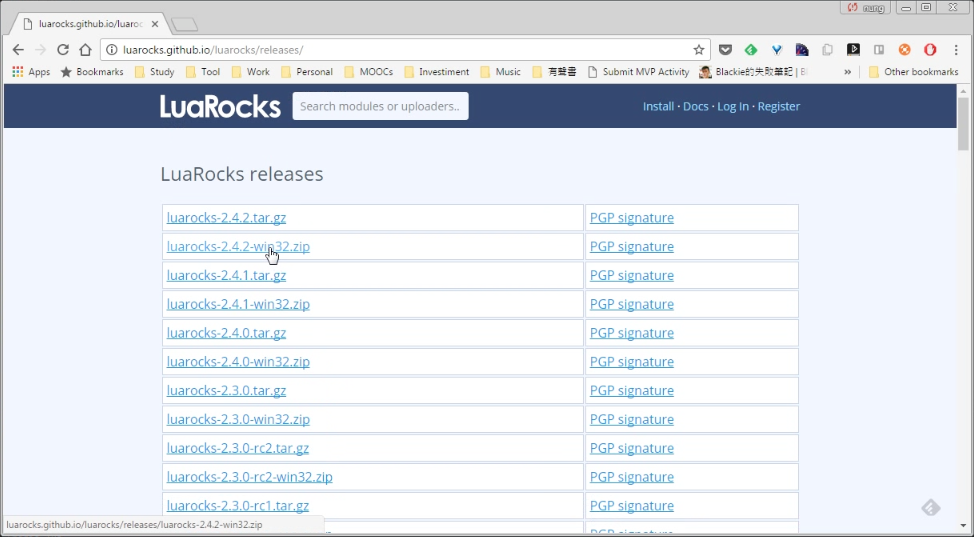The width and height of the screenshot is (974, 537).
Task: Open Submit MVP Activity bookmark
Action: (639, 71)
